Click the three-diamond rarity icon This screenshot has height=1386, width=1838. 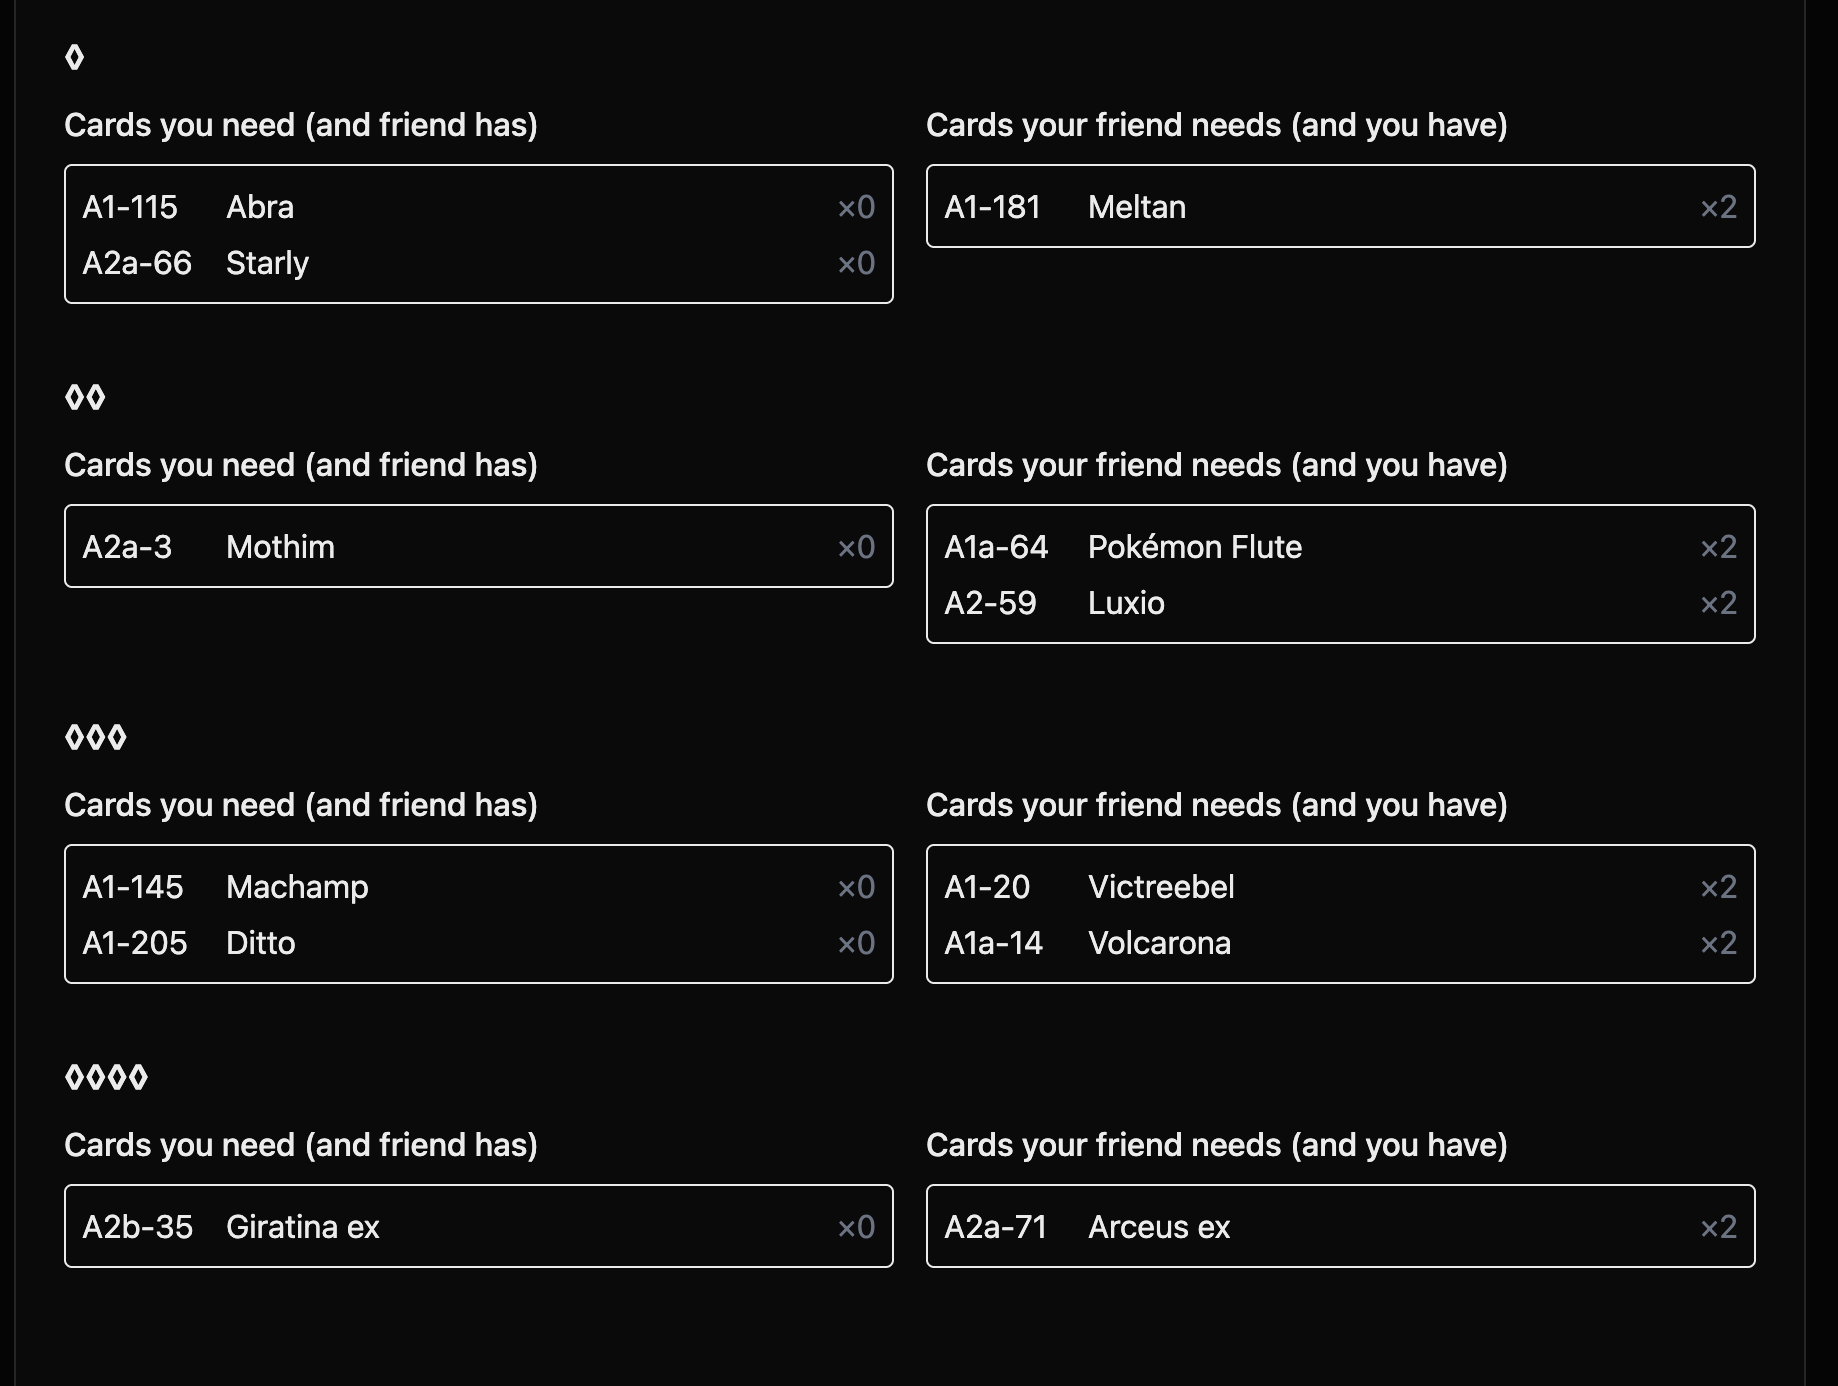pos(96,737)
